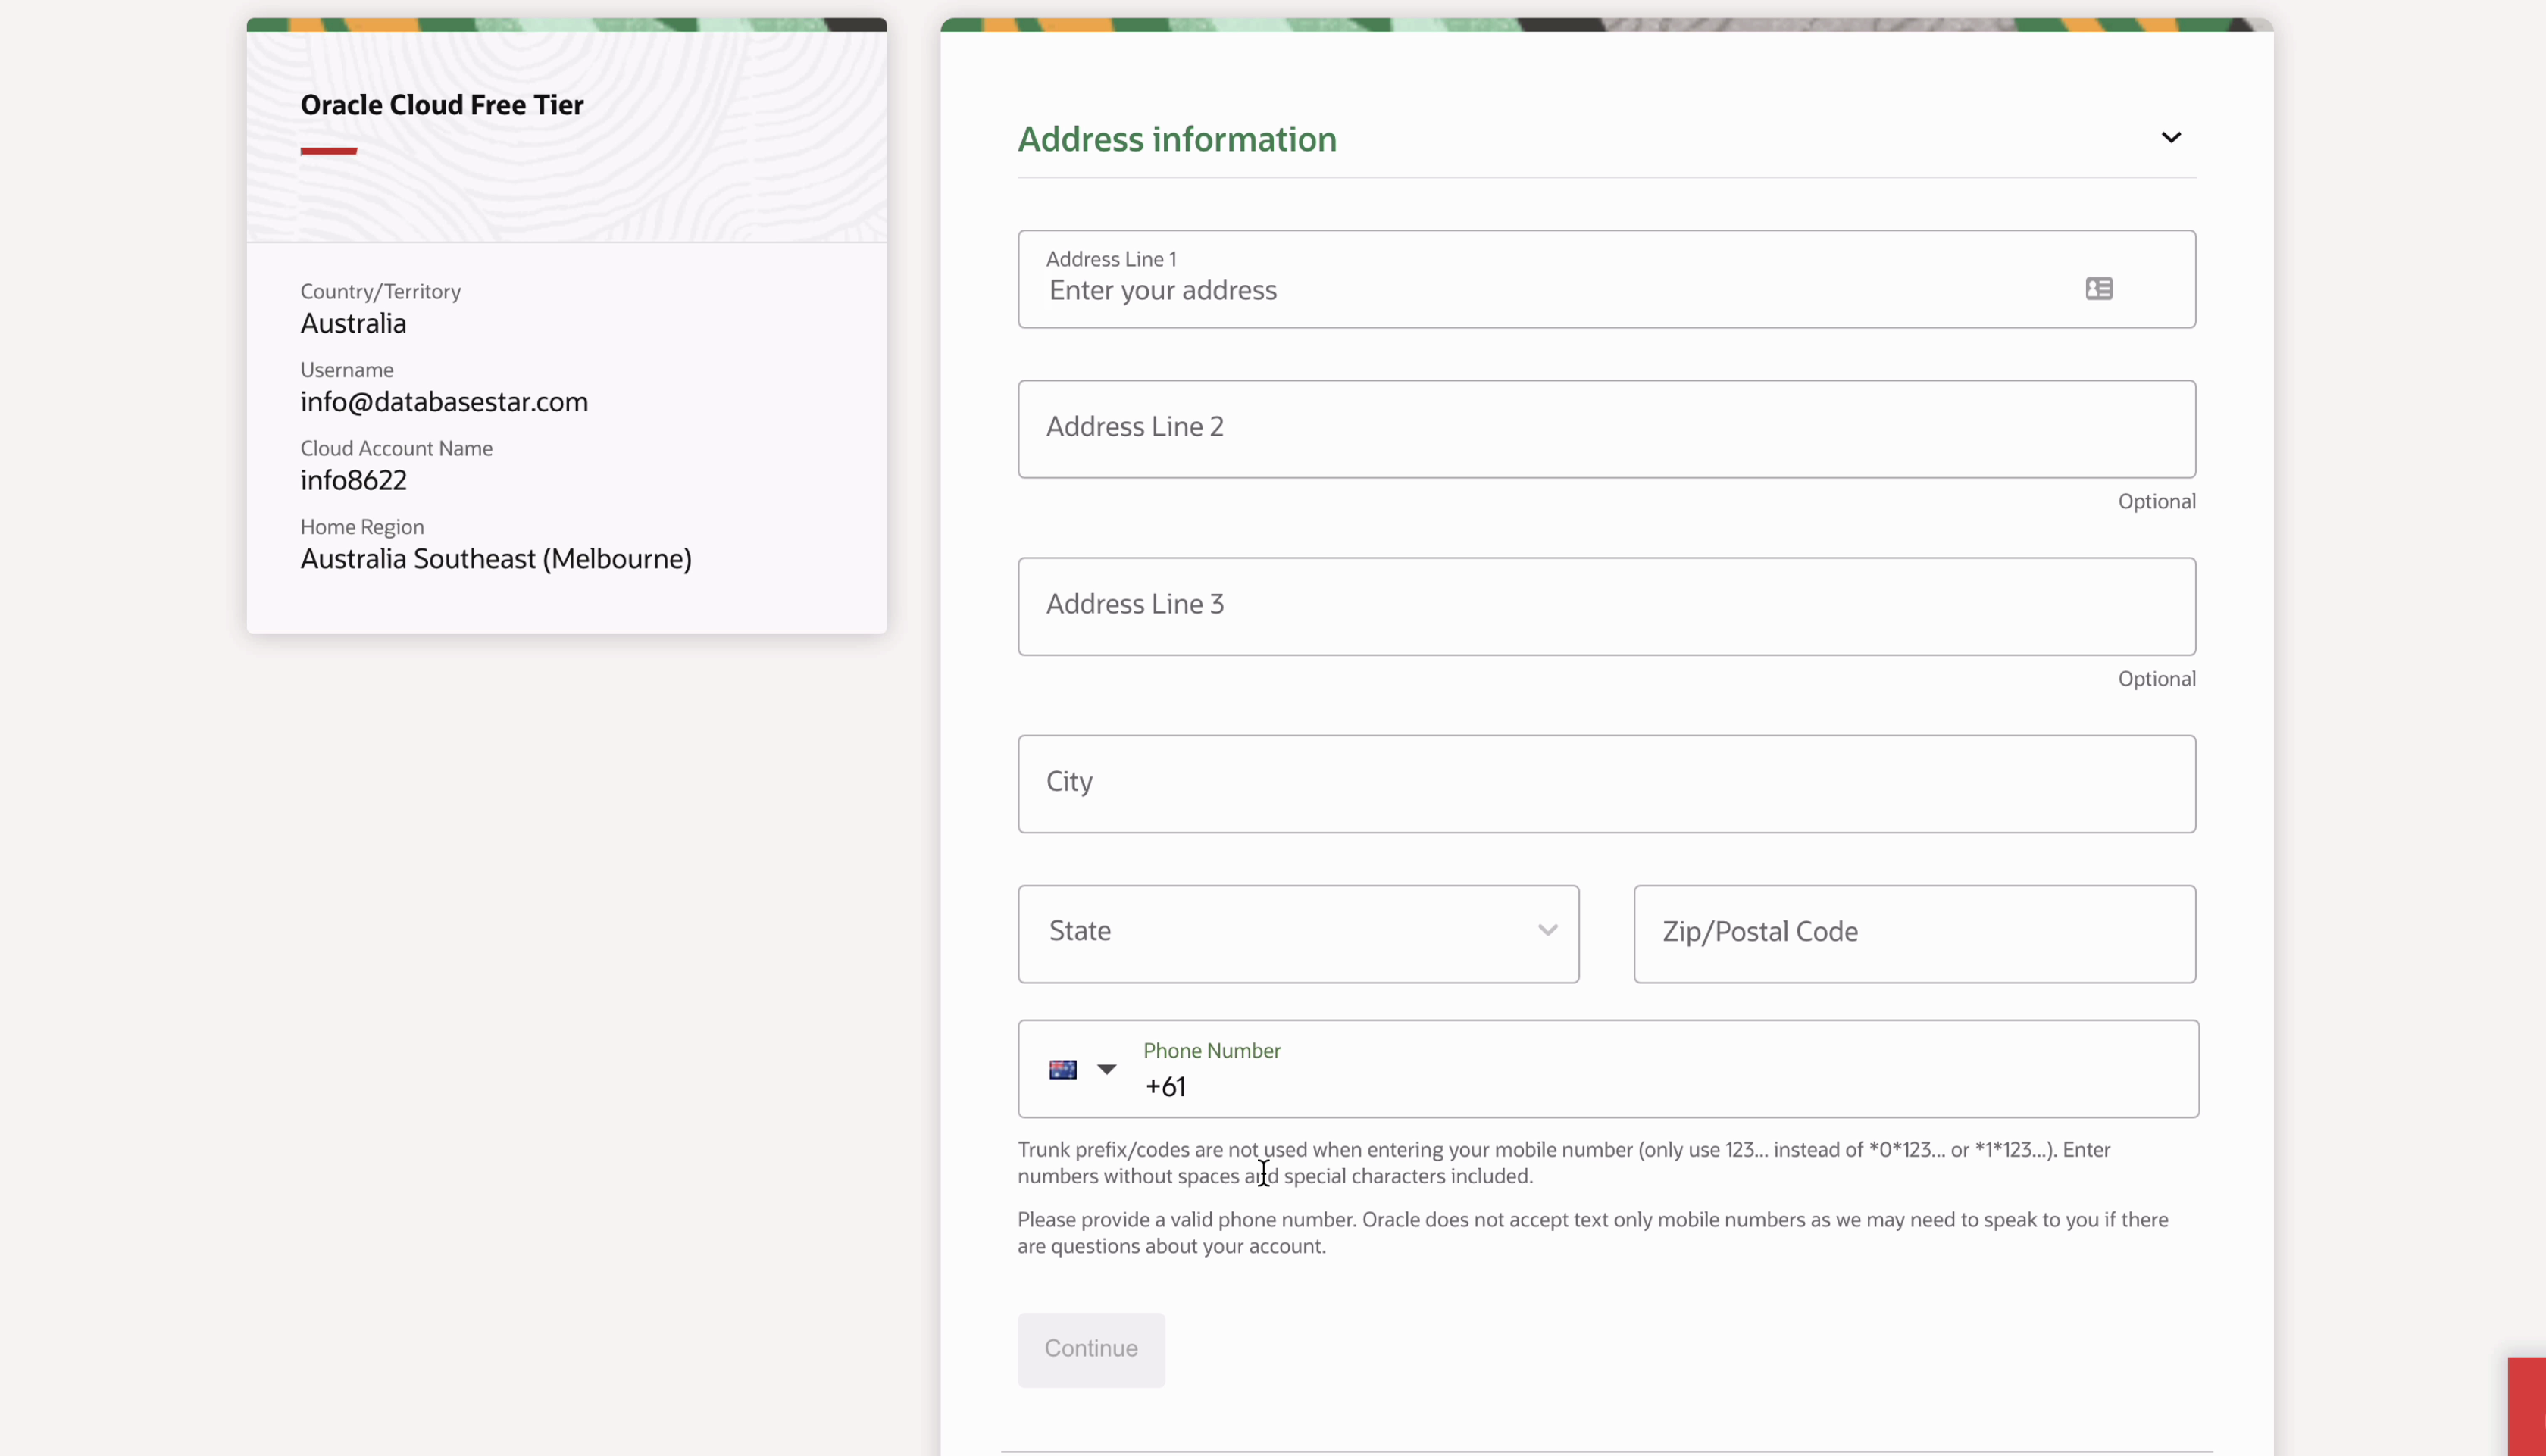Screen dimensions: 2546x1456
Task: Click the City input field
Action: point(1605,783)
